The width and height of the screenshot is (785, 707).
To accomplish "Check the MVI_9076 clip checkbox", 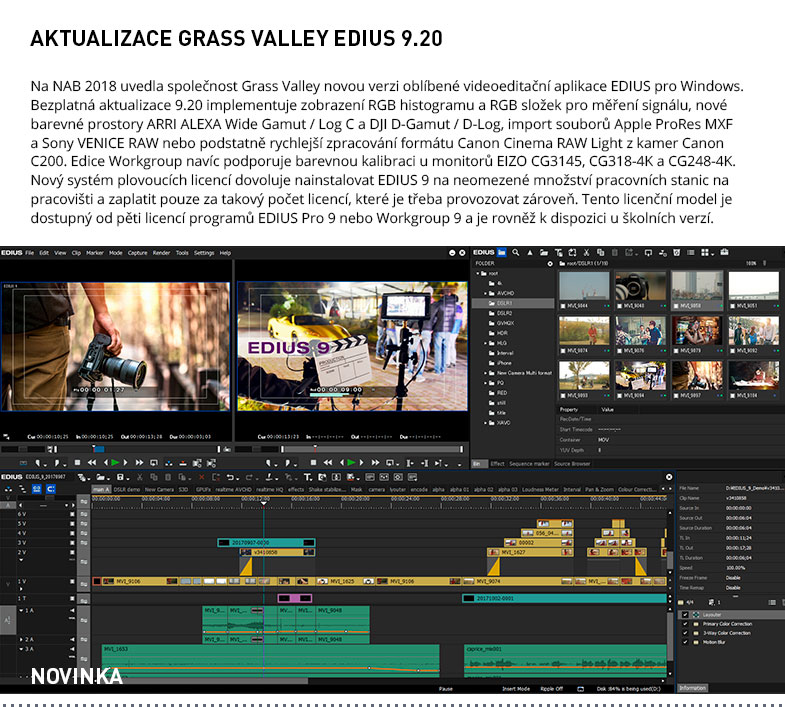I will click(619, 350).
